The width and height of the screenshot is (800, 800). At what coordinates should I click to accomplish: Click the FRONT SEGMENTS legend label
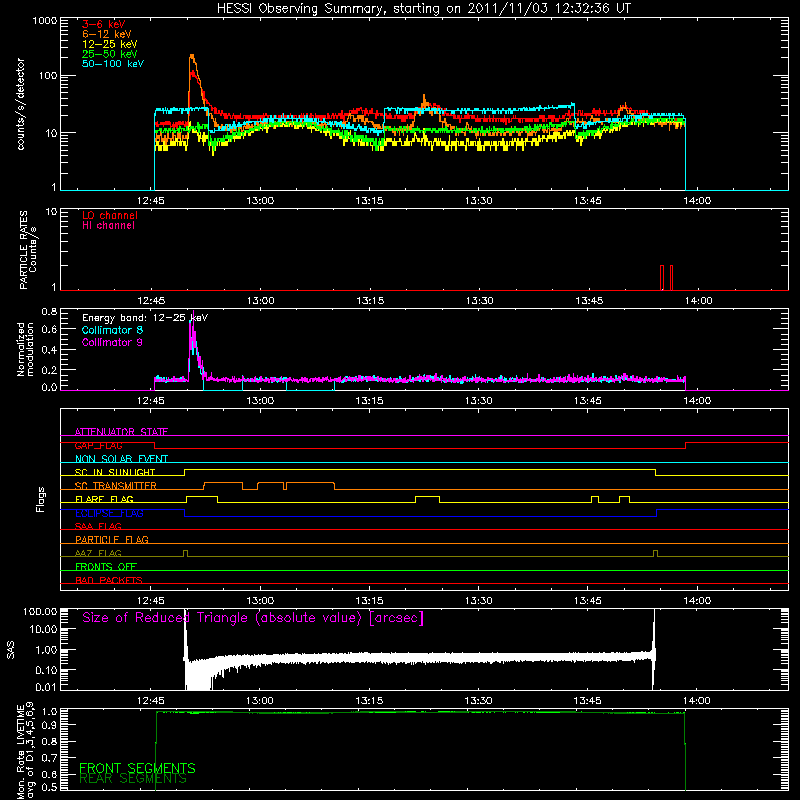137,768
